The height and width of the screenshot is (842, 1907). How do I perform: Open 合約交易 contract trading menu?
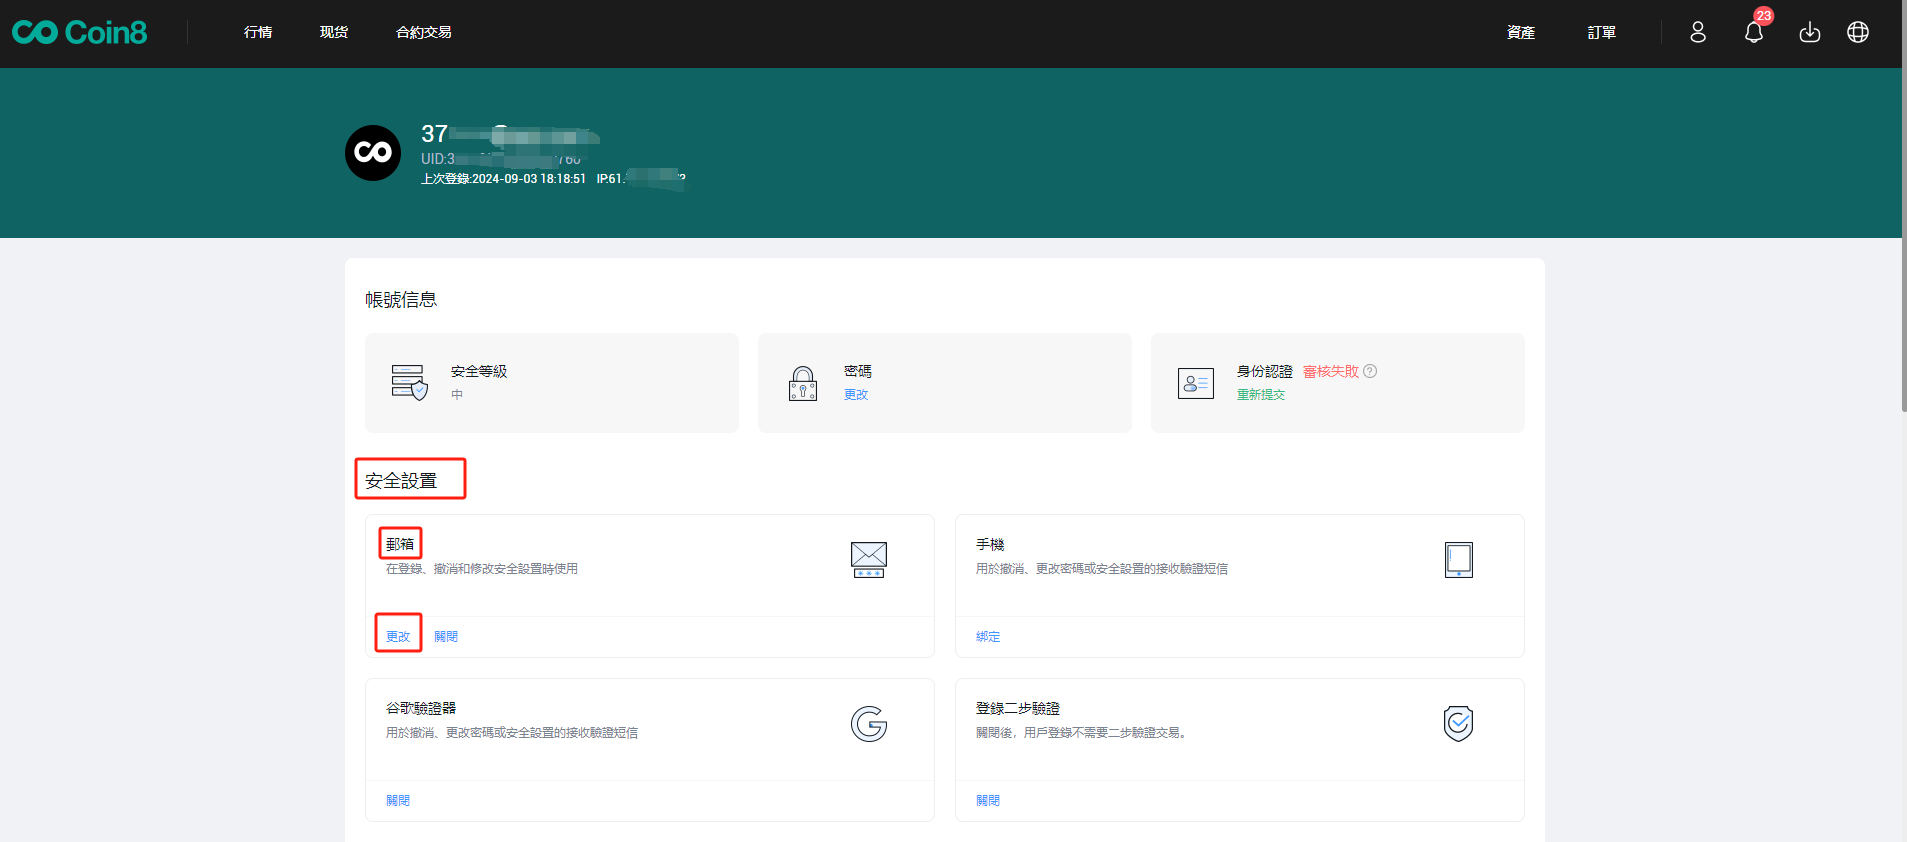coord(423,32)
